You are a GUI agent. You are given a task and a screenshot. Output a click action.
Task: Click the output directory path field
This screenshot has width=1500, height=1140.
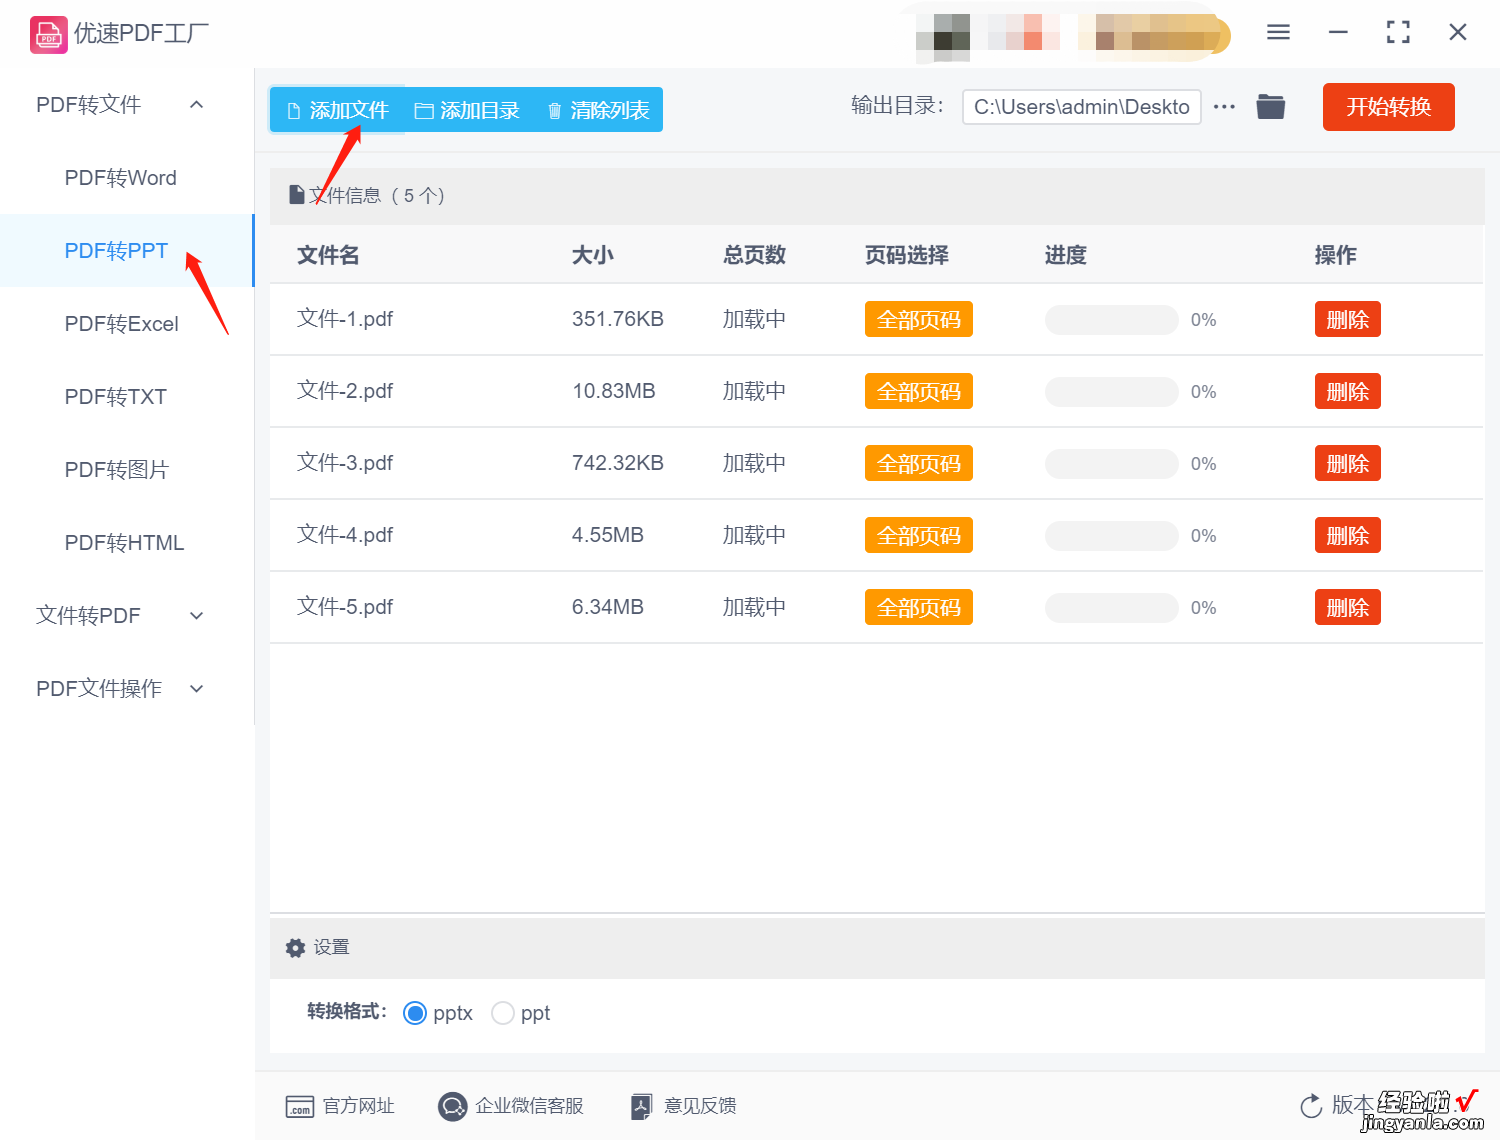coord(1081,107)
